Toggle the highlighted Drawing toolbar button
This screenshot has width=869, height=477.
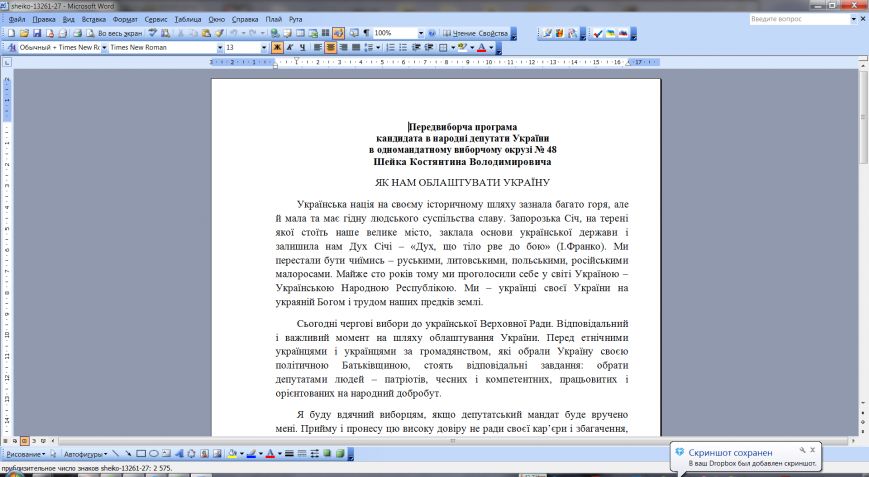coord(338,33)
